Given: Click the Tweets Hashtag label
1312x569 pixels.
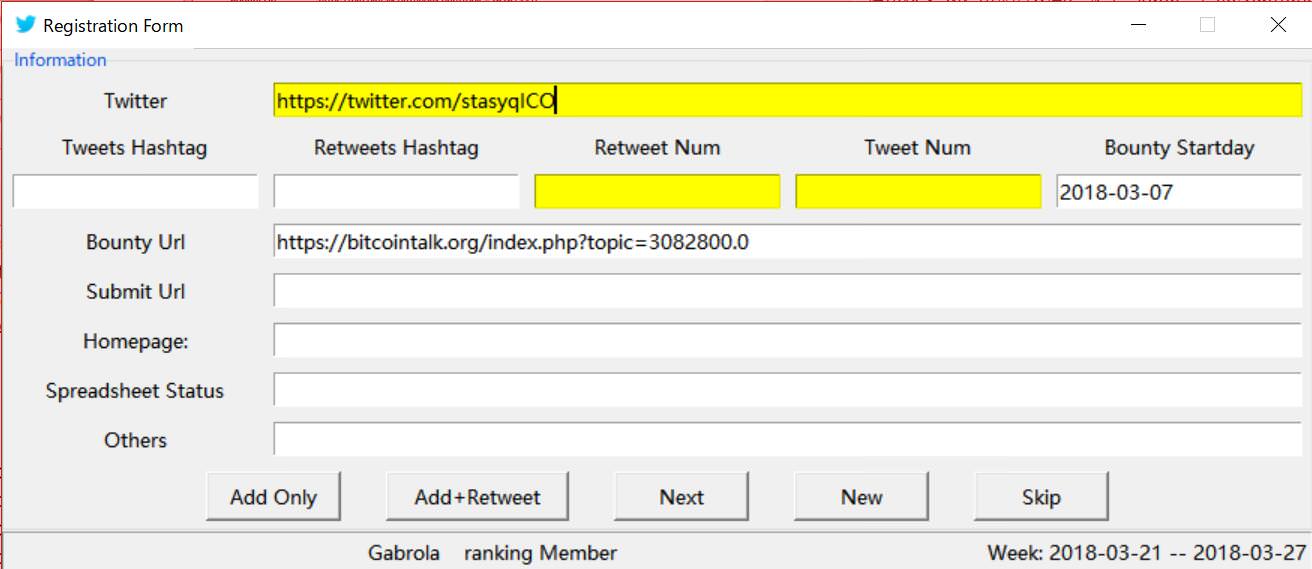Looking at the screenshot, I should pyautogui.click(x=135, y=148).
